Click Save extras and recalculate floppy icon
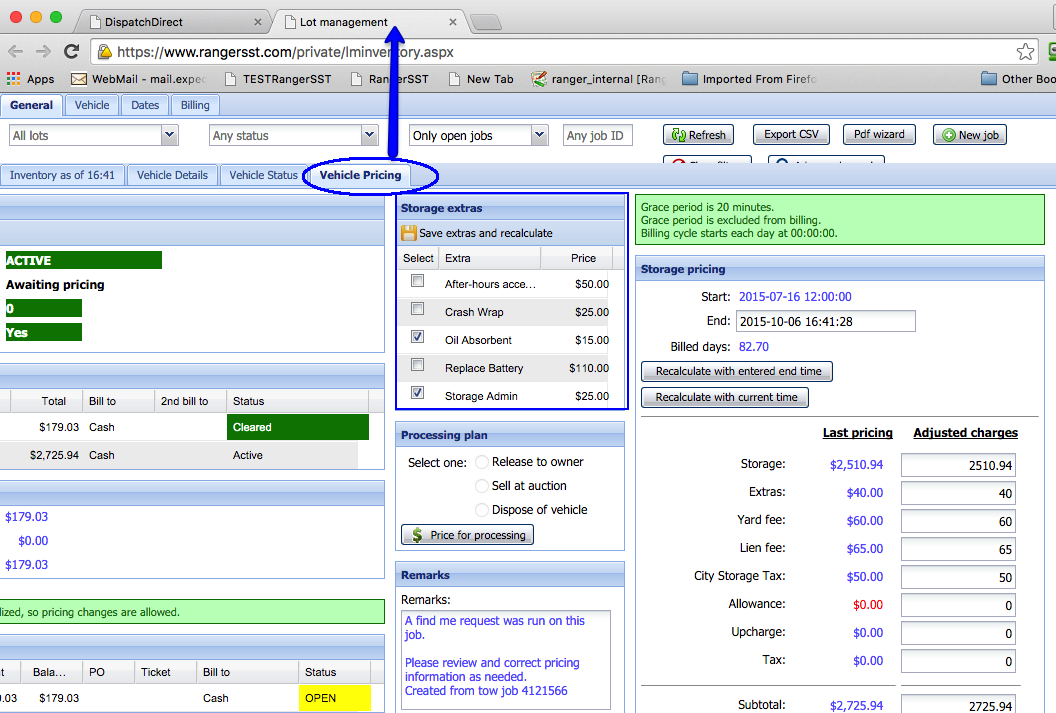The height and width of the screenshot is (713, 1056). pos(409,233)
